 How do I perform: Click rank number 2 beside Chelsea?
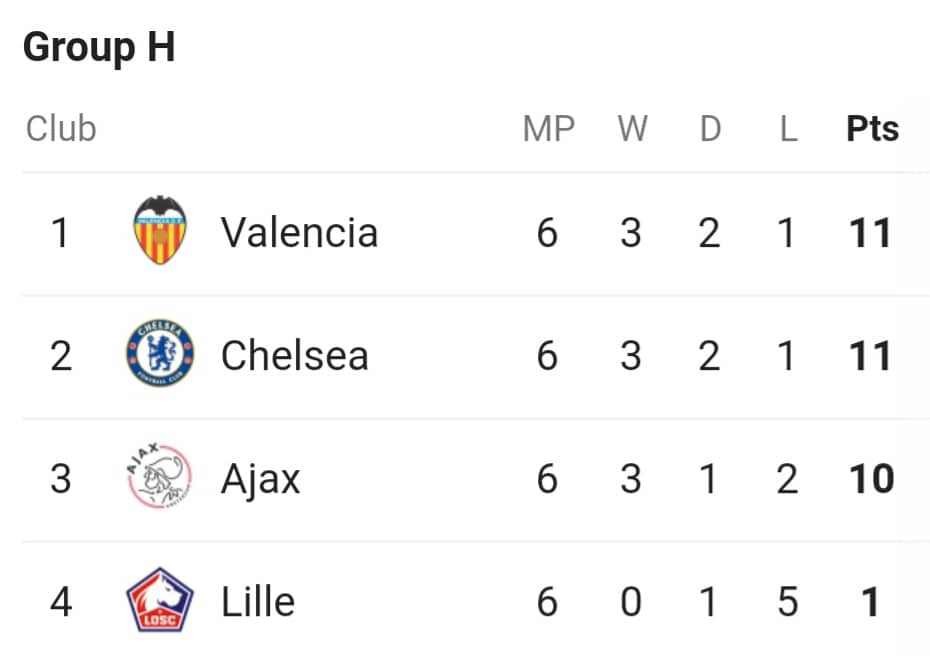point(61,356)
